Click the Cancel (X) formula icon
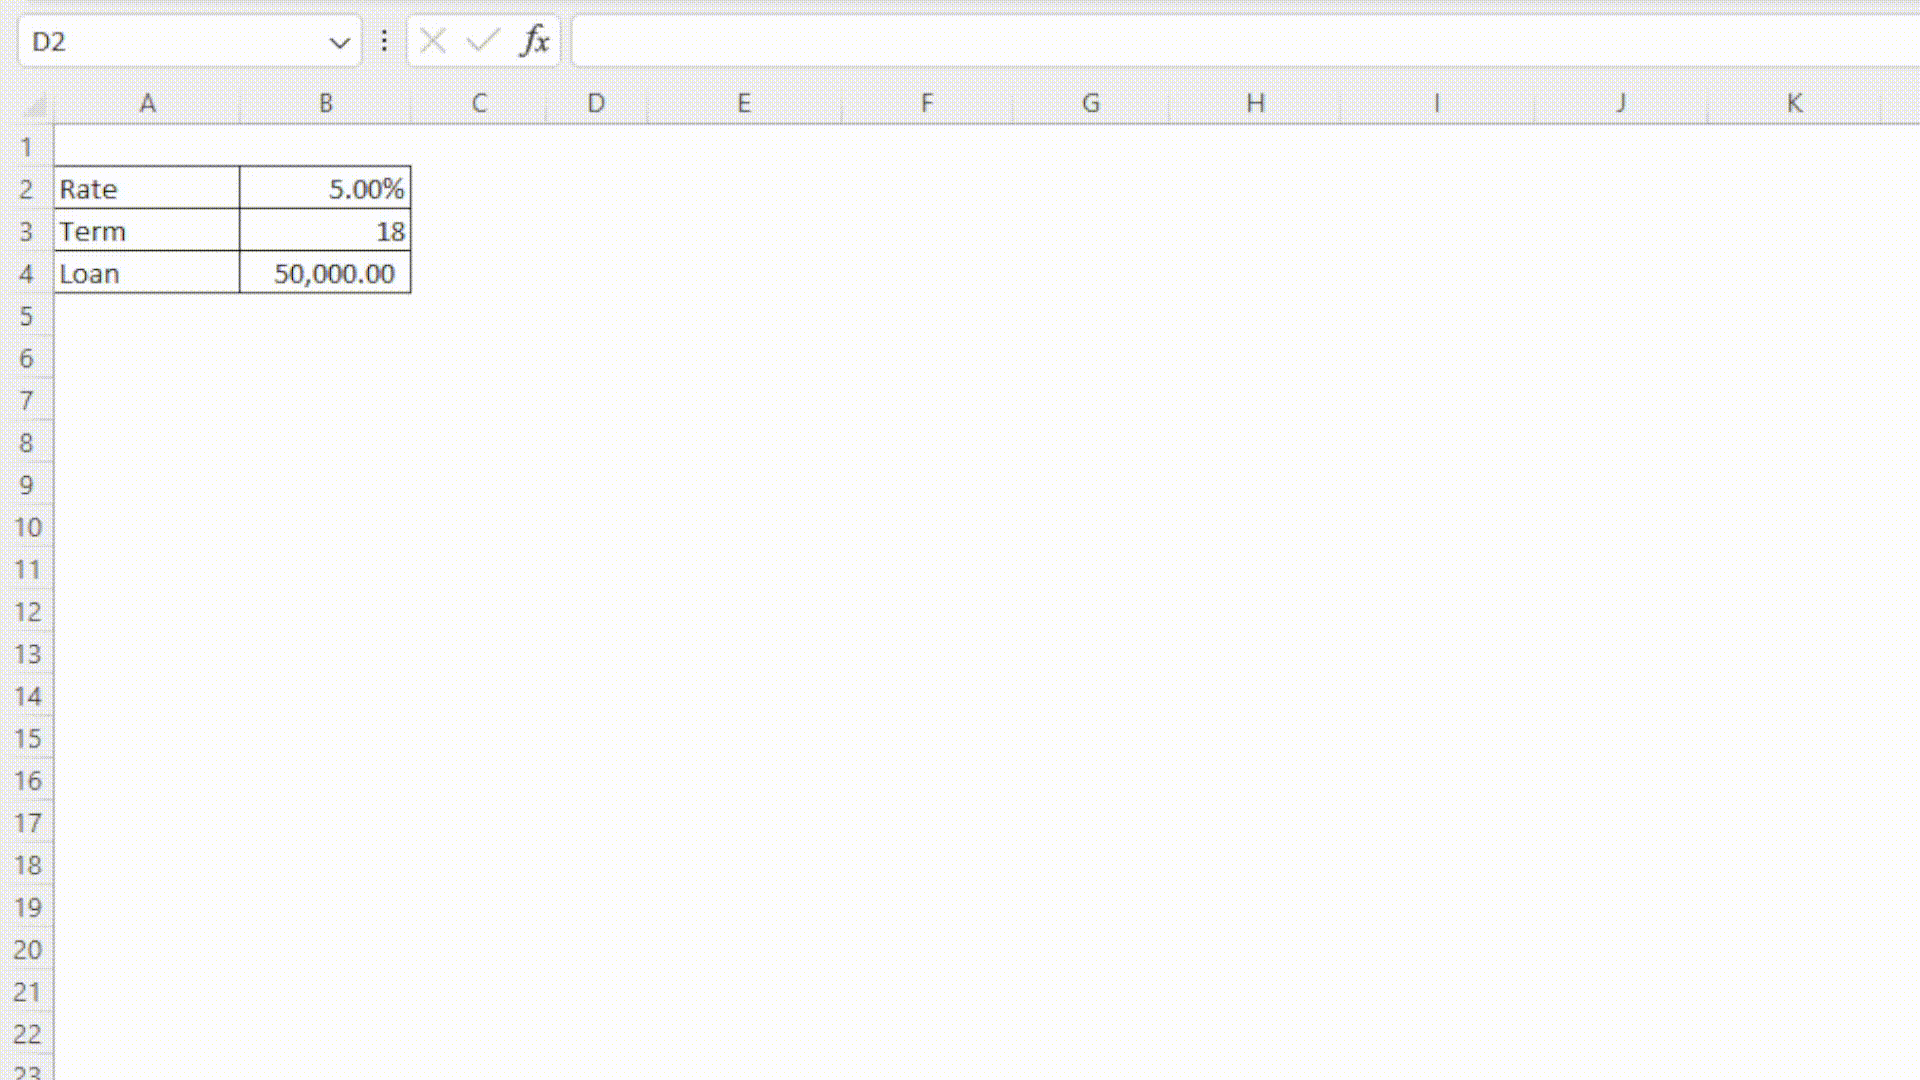1920x1080 pixels. [433, 41]
